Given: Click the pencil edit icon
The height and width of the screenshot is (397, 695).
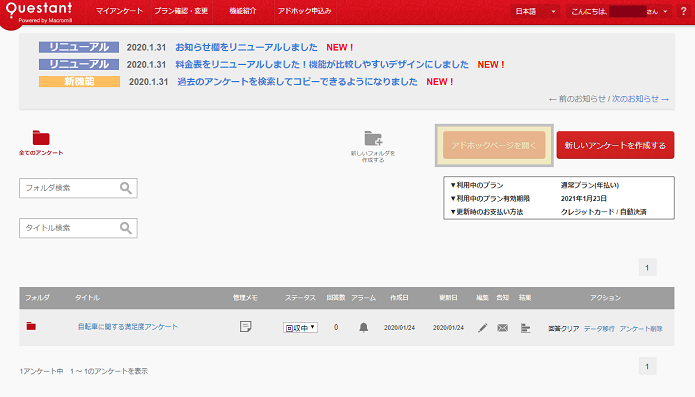Looking at the screenshot, I should pos(483,328).
